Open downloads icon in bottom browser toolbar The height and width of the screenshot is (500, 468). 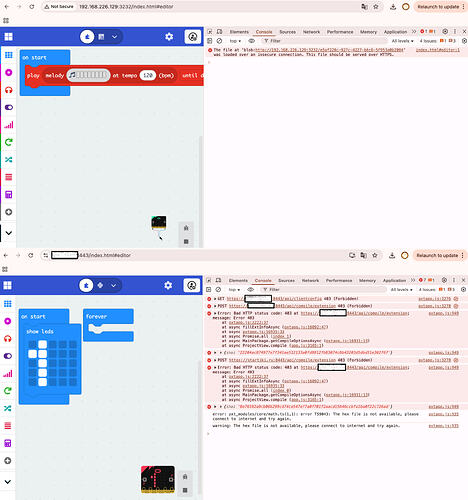392,255
